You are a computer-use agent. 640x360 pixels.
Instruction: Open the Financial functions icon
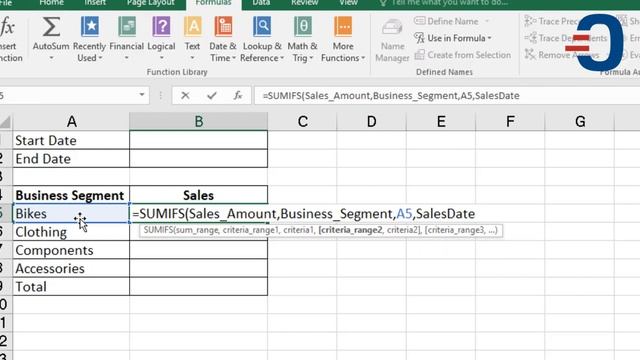tap(127, 28)
